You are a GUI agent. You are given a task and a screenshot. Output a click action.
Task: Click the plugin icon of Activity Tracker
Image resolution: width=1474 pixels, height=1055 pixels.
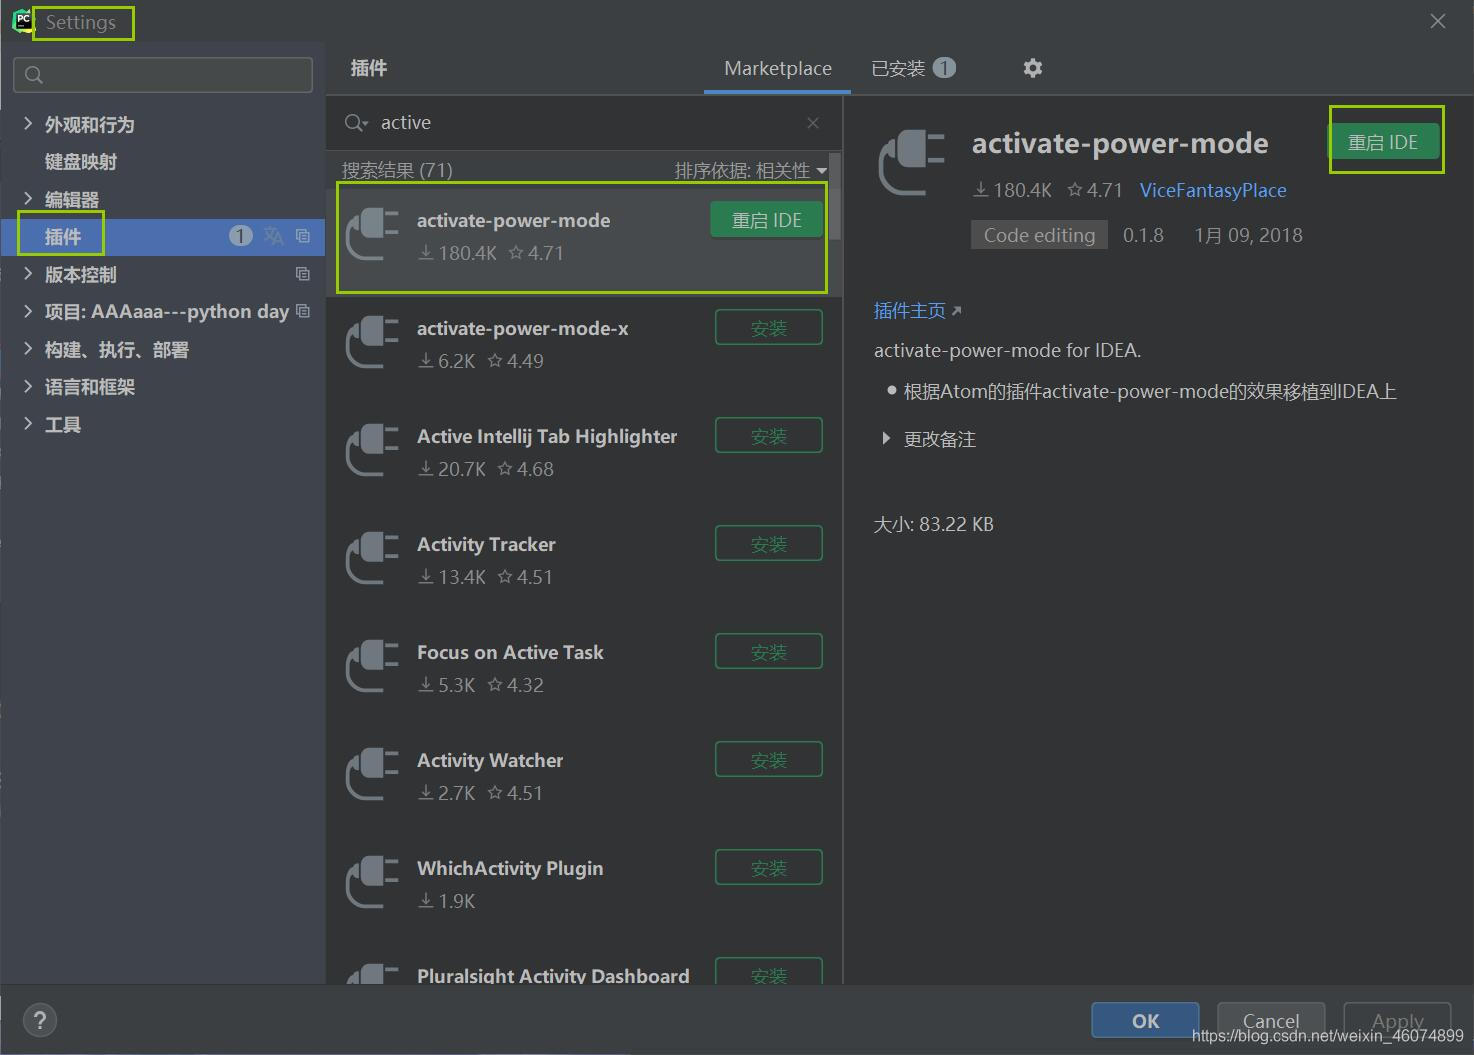click(372, 558)
